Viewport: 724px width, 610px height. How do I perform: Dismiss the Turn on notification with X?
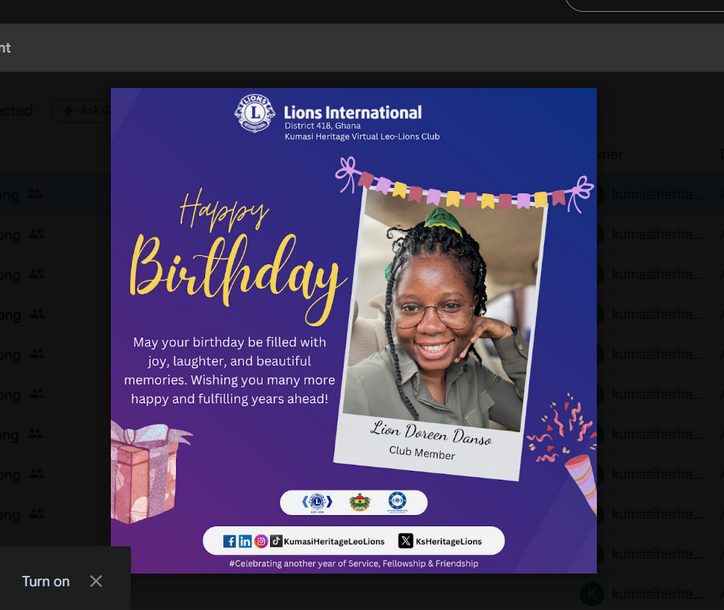tap(96, 581)
